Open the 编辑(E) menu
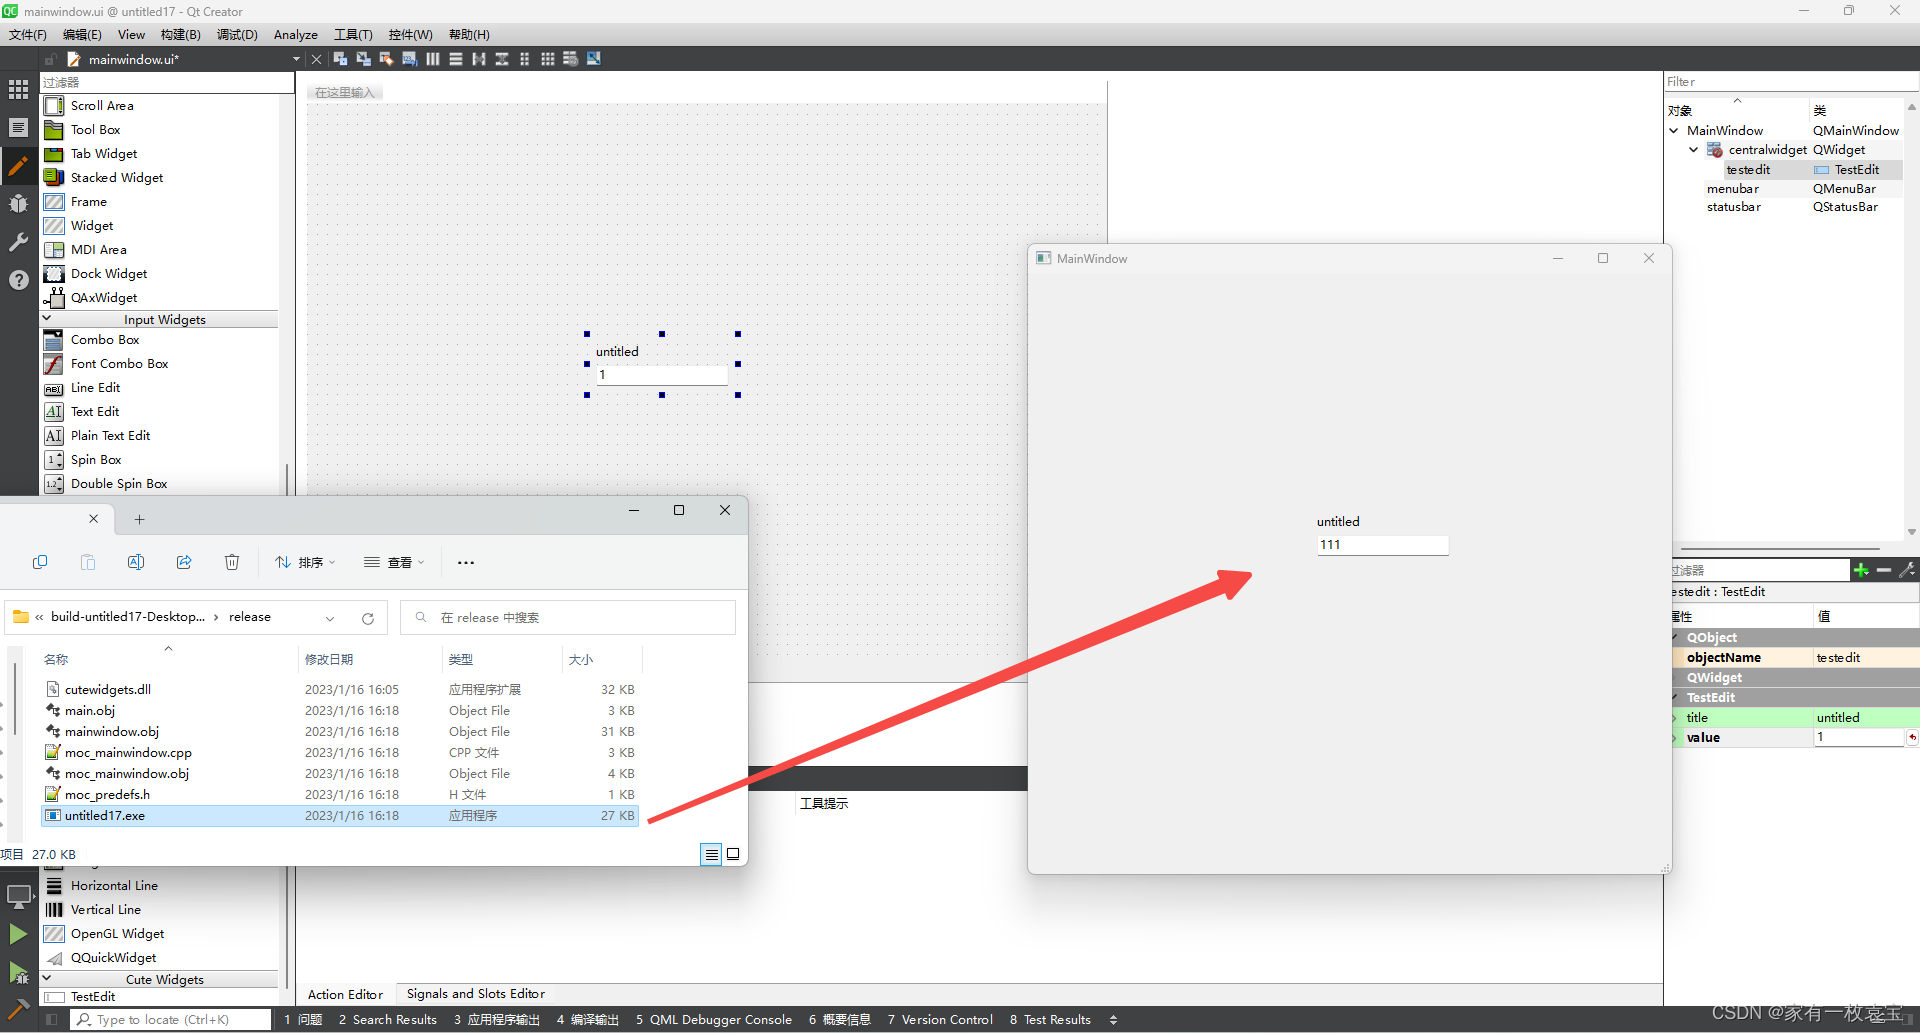Screen dimensions: 1920x1033 click(x=82, y=35)
